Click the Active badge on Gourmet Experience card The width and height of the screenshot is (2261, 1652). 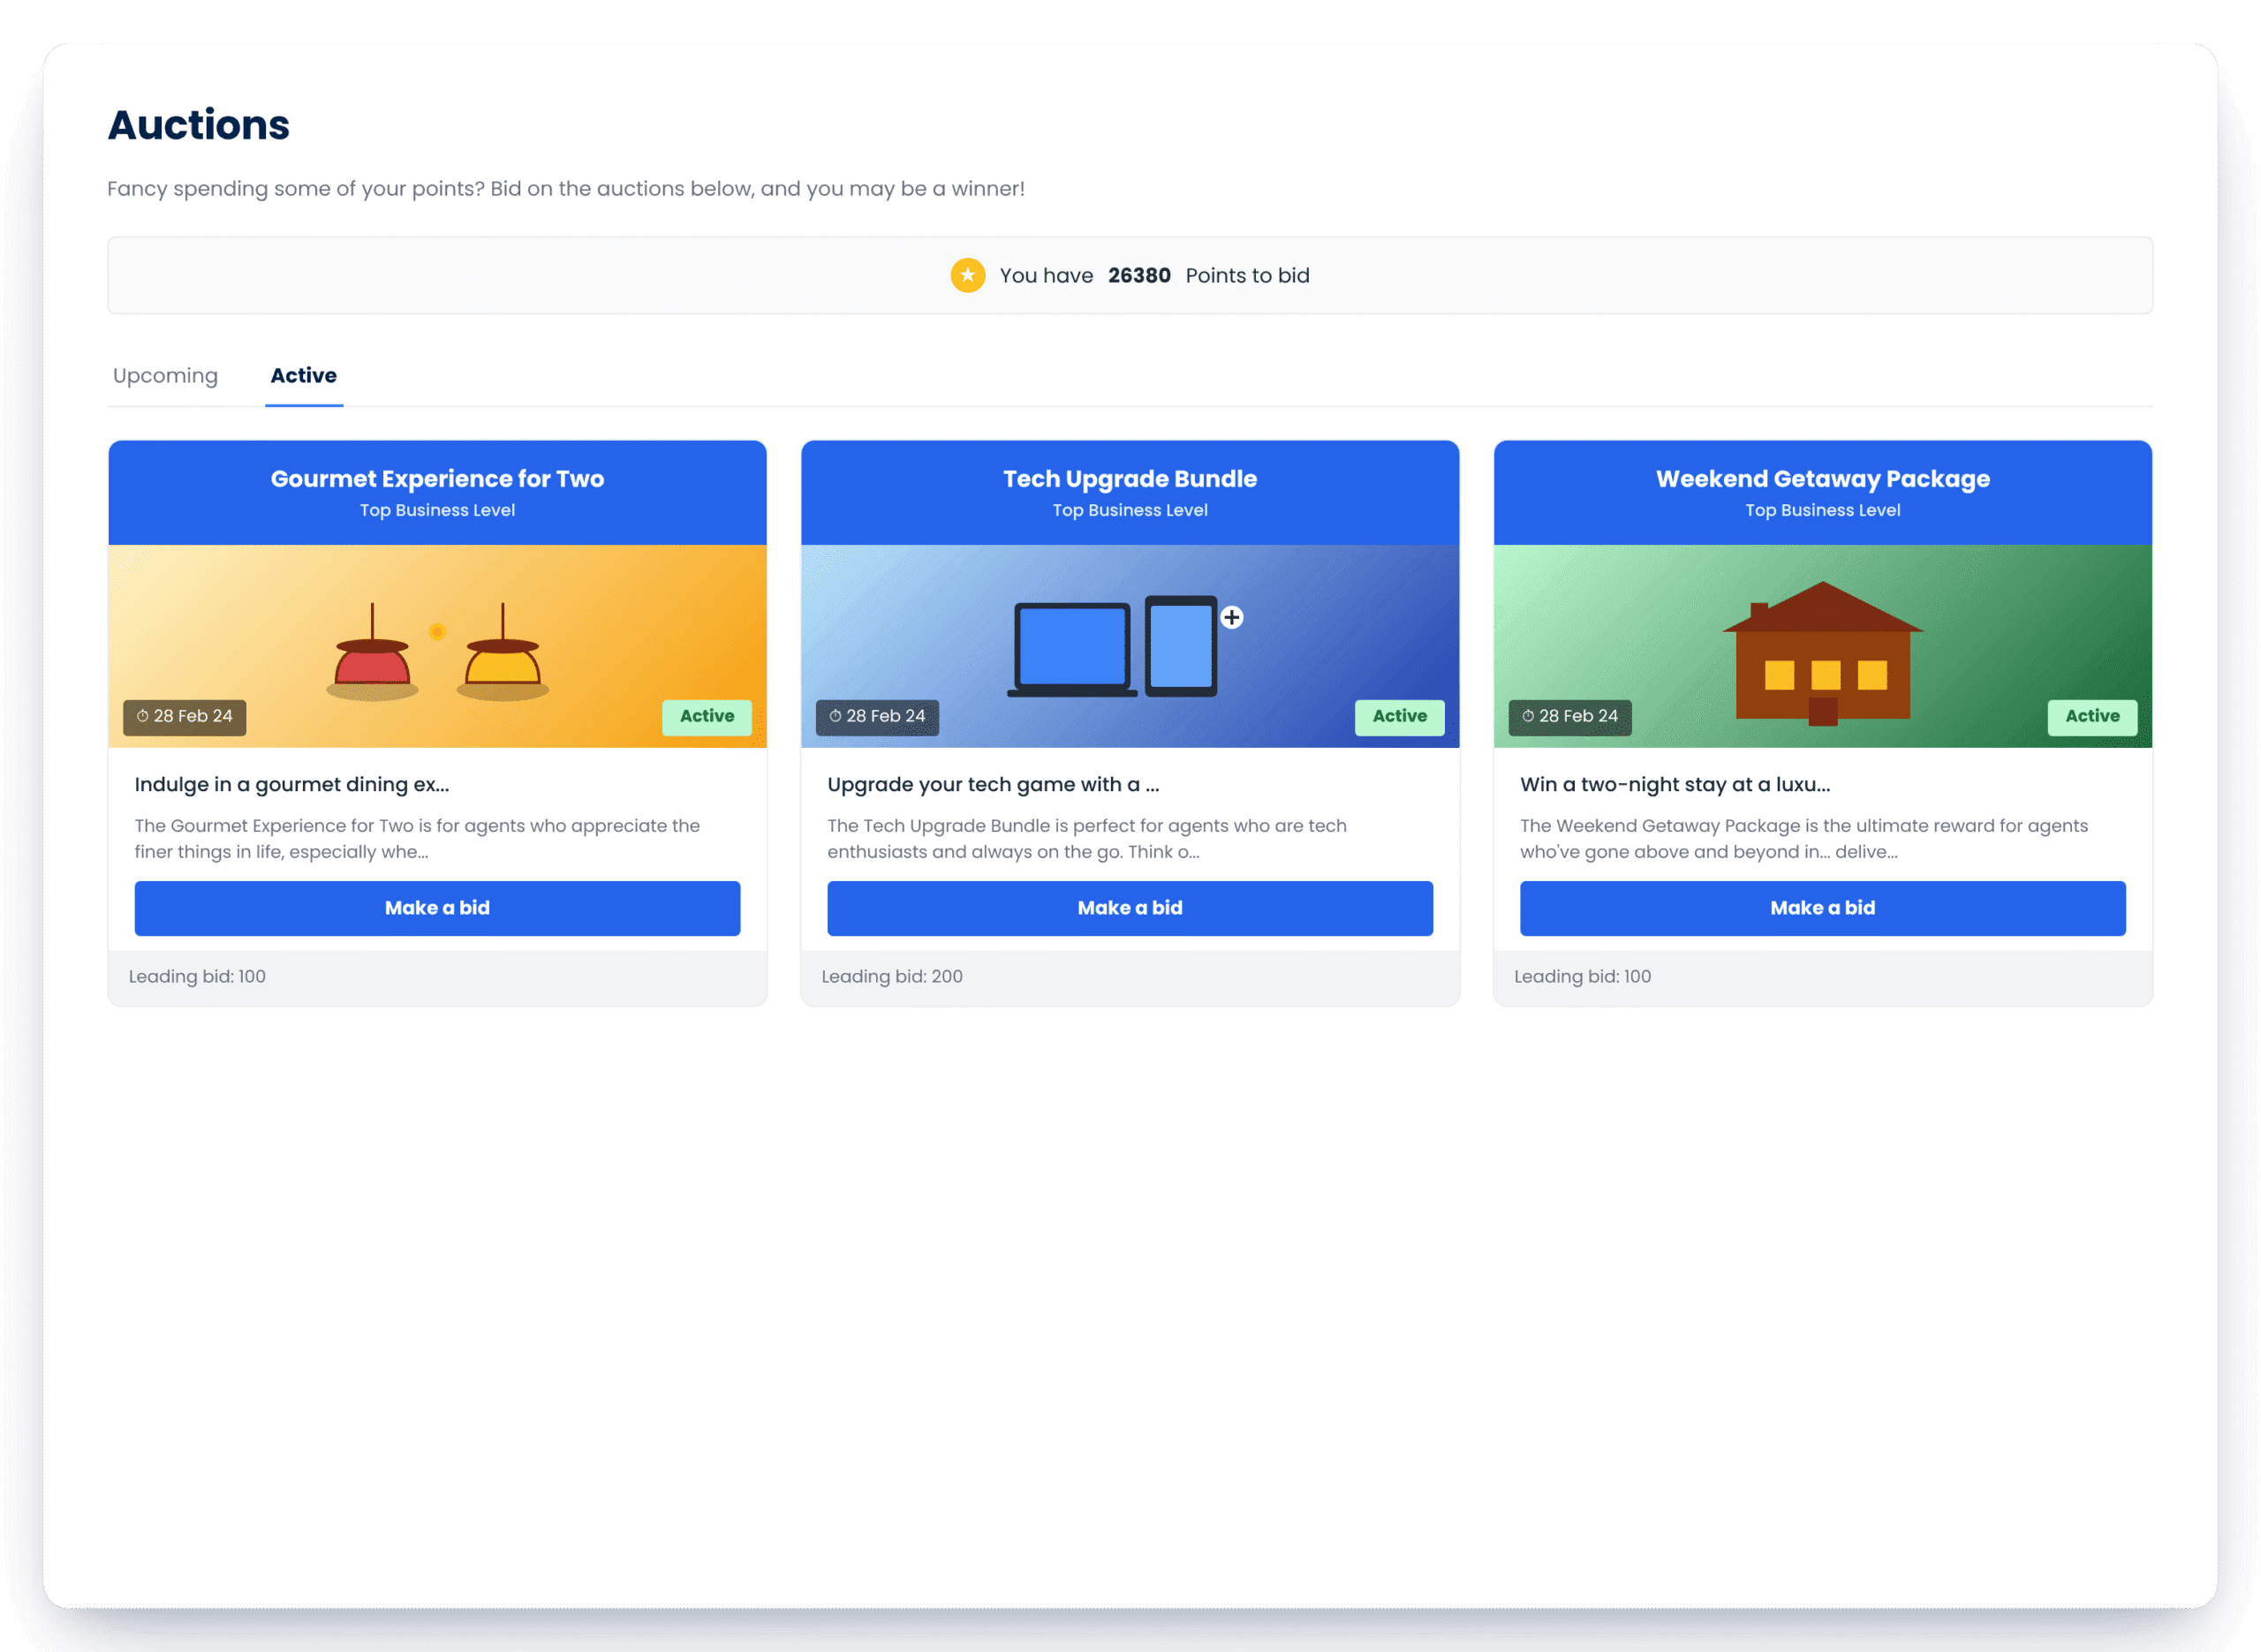click(x=706, y=717)
